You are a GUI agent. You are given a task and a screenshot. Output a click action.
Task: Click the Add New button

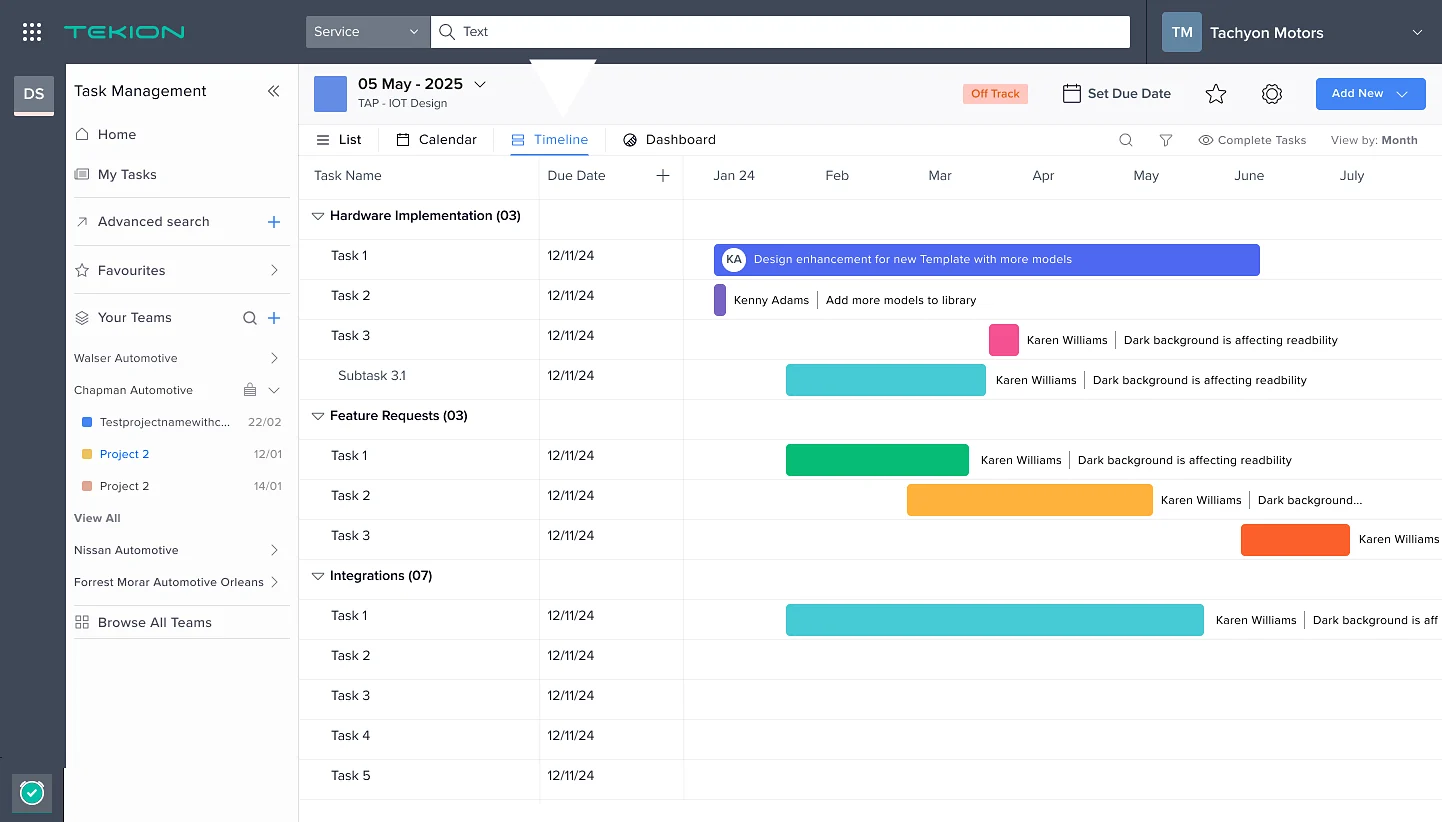(x=1370, y=94)
